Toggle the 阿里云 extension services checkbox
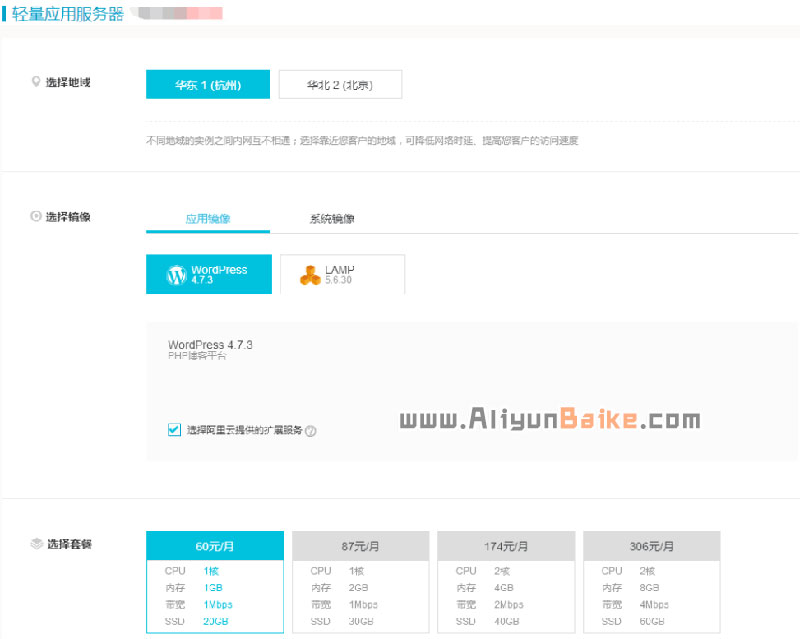The image size is (800, 639). coord(174,430)
